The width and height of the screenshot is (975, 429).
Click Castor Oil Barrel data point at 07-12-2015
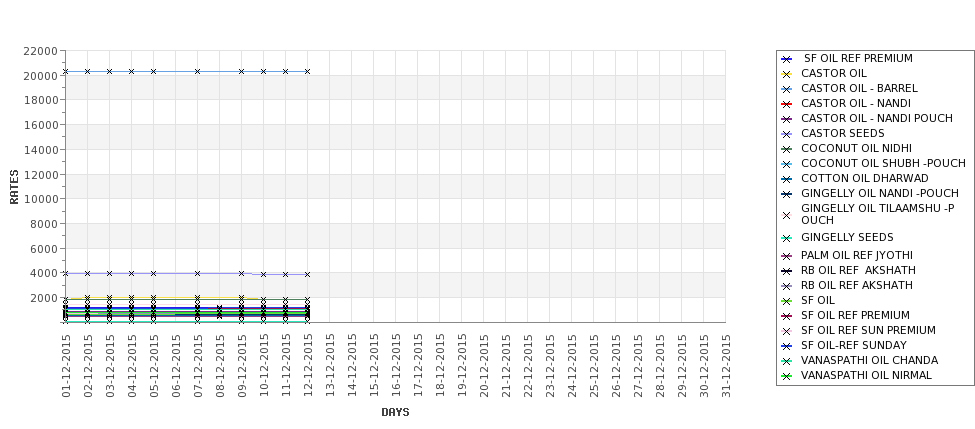[x=198, y=72]
